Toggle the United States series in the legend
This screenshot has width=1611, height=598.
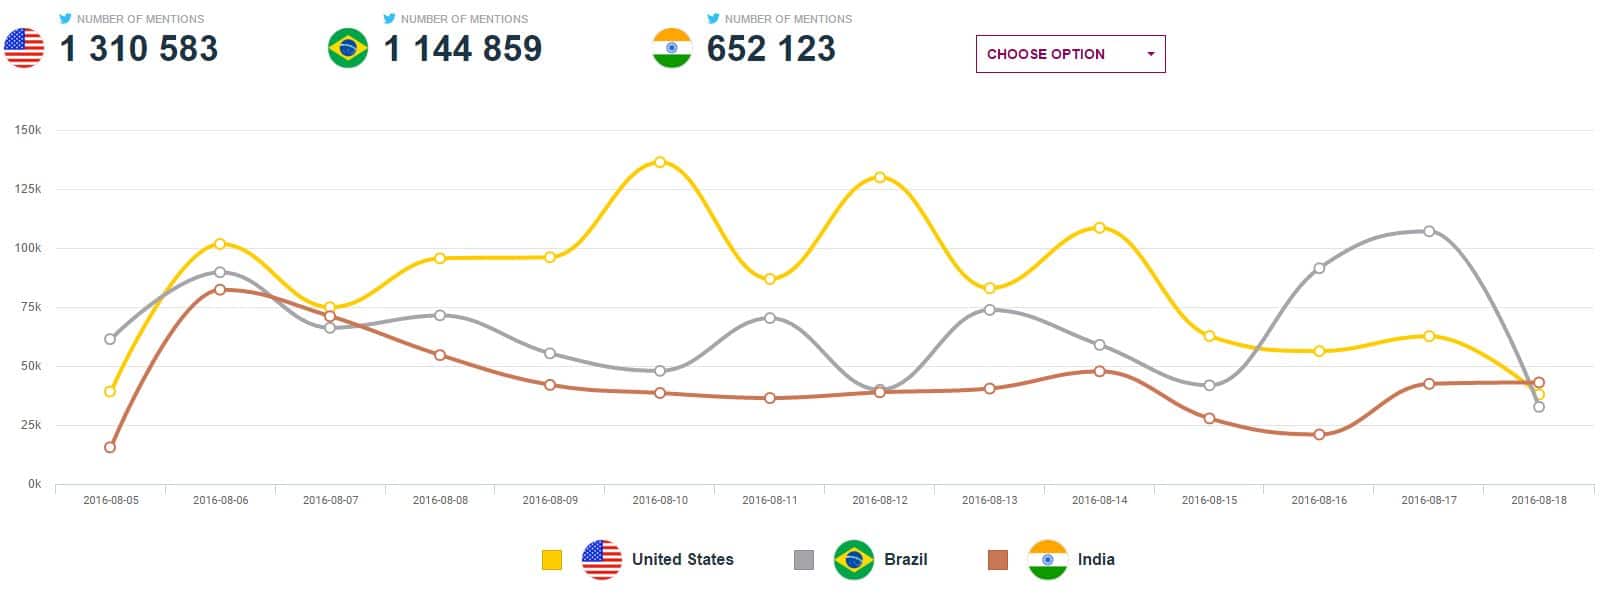point(681,559)
